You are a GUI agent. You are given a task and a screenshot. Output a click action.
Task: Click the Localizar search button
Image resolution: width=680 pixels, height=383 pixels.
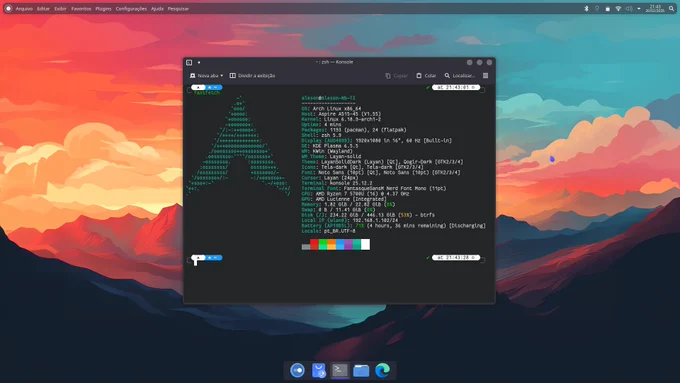click(460, 75)
